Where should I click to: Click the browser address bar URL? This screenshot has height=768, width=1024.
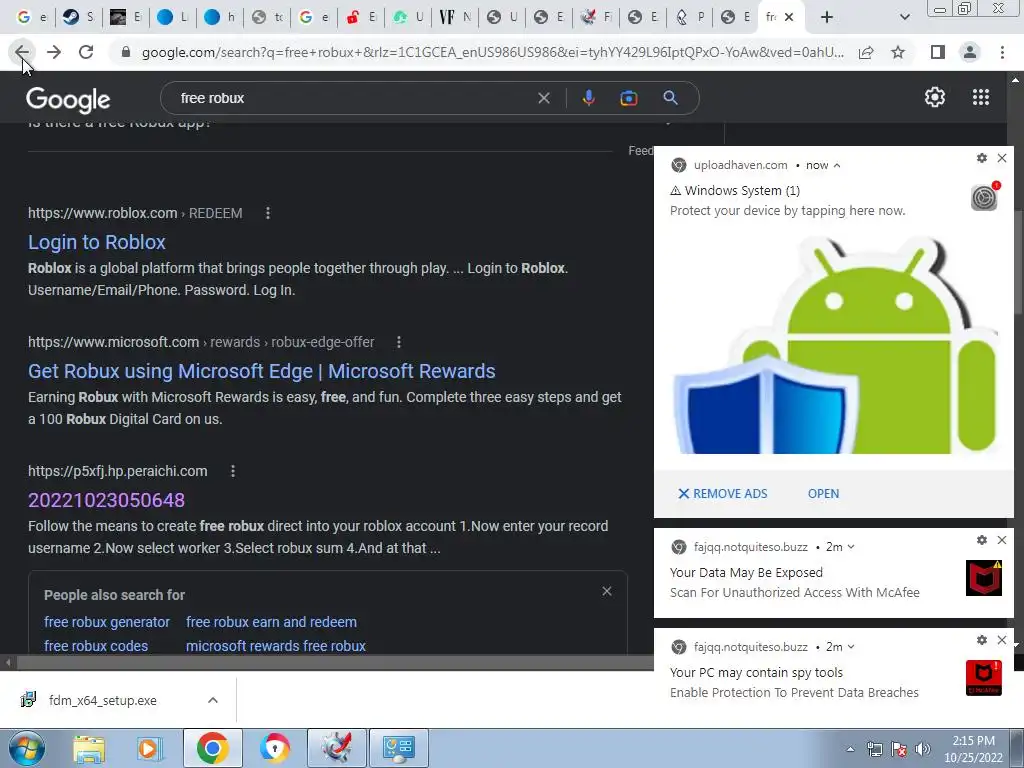click(492, 52)
